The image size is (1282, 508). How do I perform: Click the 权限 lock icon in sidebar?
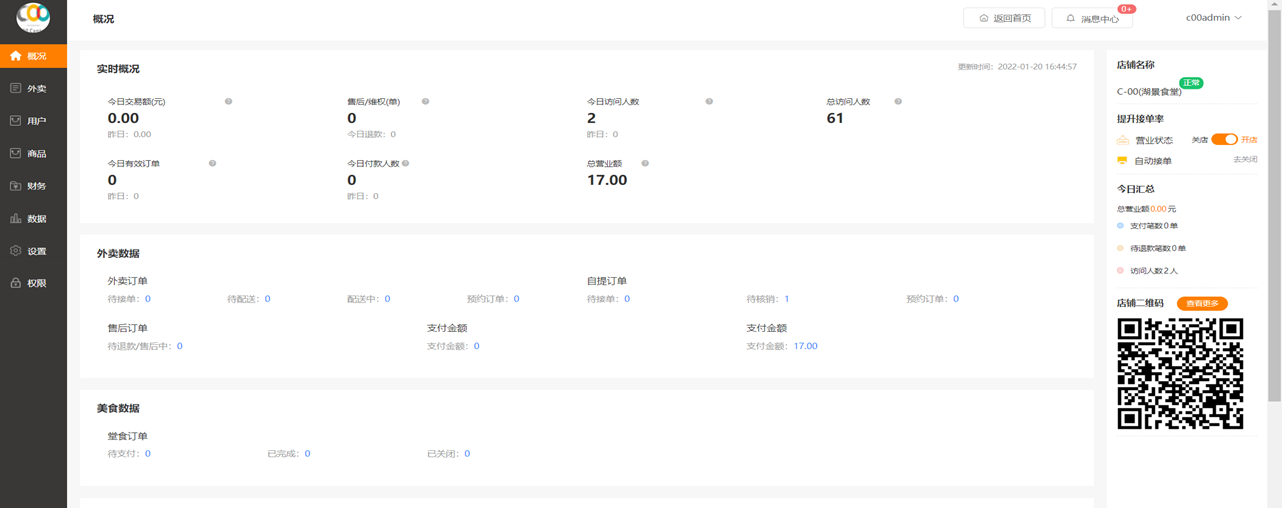(16, 284)
